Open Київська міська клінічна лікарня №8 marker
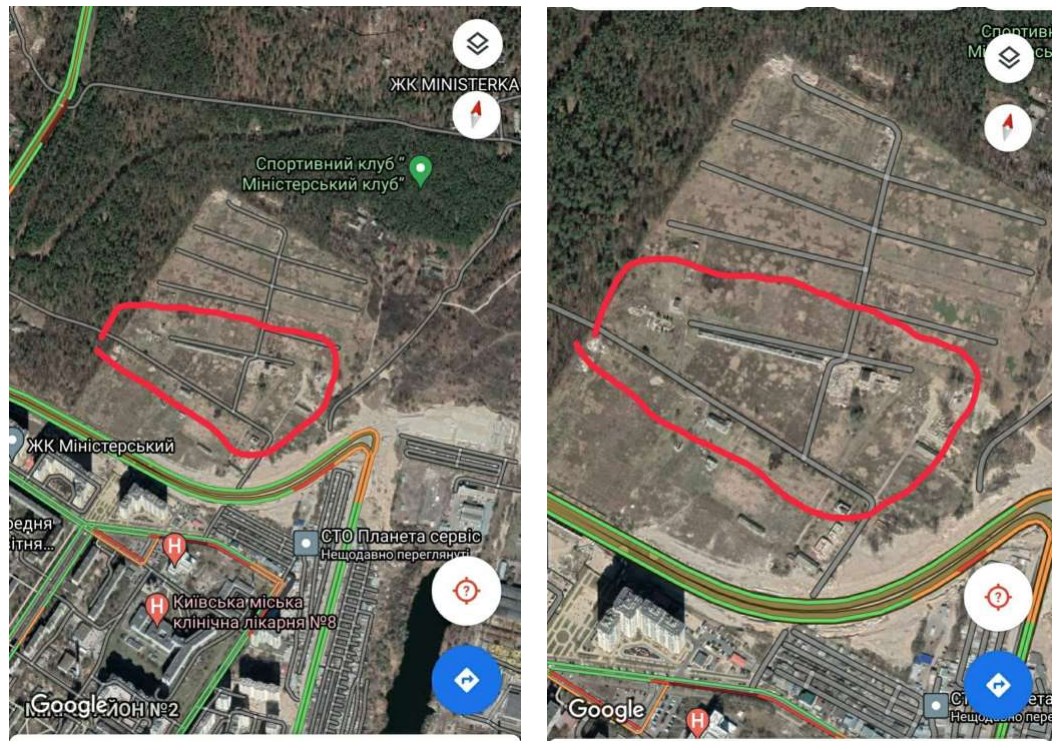 click(157, 609)
